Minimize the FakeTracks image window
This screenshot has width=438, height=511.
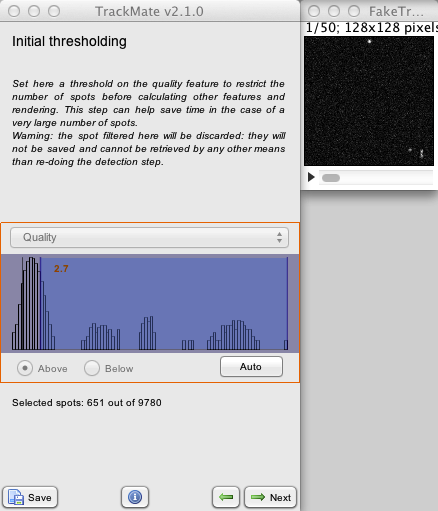[x=334, y=11]
